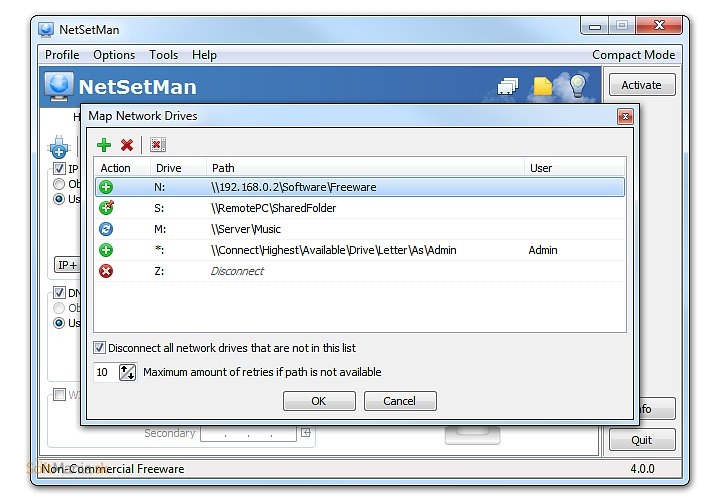Click the IP+ button

coord(68,265)
